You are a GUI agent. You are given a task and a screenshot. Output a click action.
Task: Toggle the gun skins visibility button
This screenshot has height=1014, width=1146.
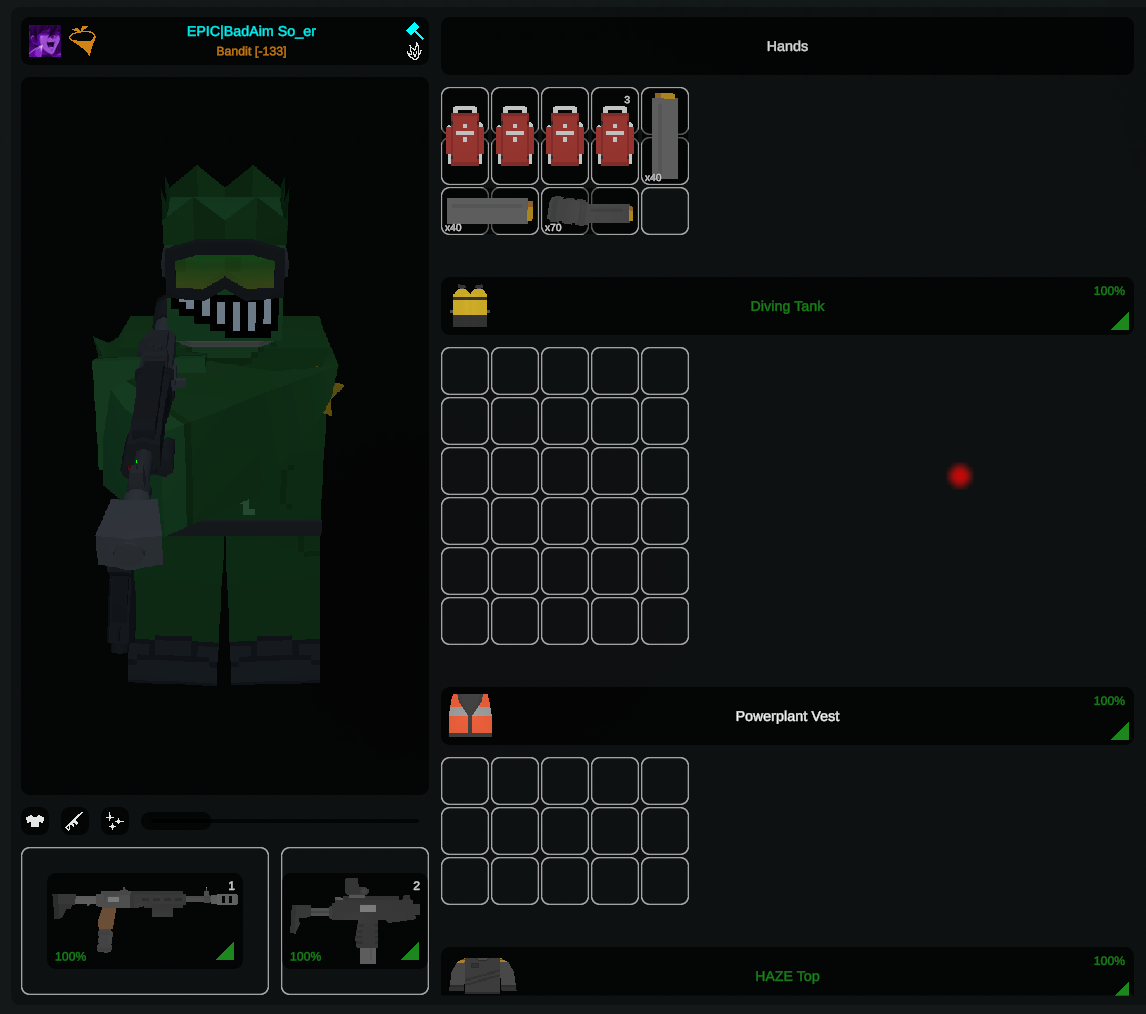(75, 821)
